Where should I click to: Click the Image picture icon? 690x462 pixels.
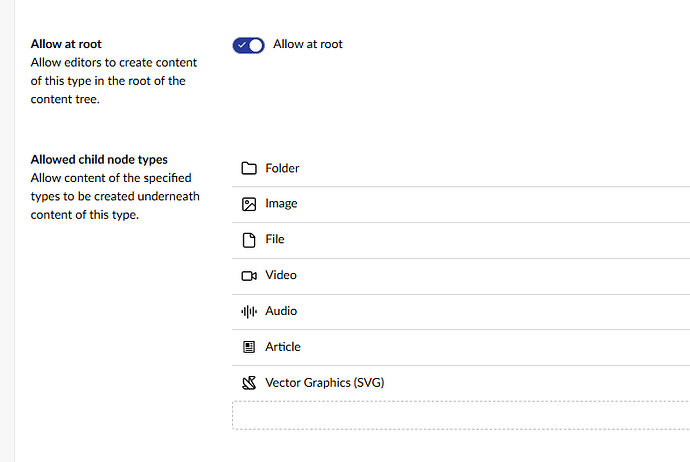coord(249,204)
